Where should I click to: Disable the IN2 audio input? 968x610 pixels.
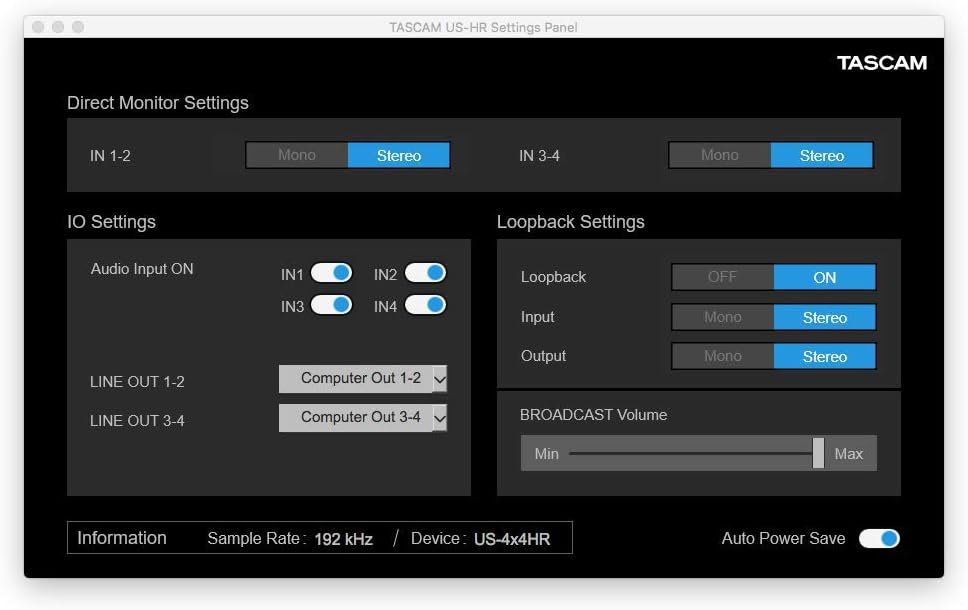[x=425, y=274]
